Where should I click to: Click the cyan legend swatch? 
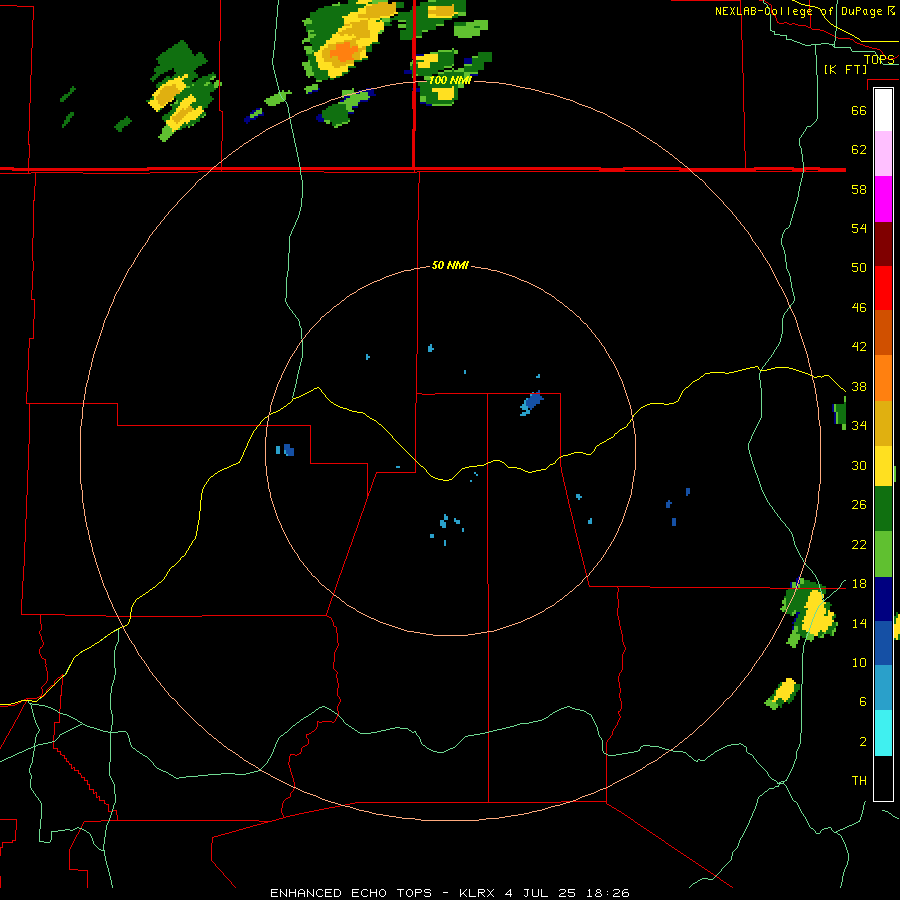tap(883, 733)
